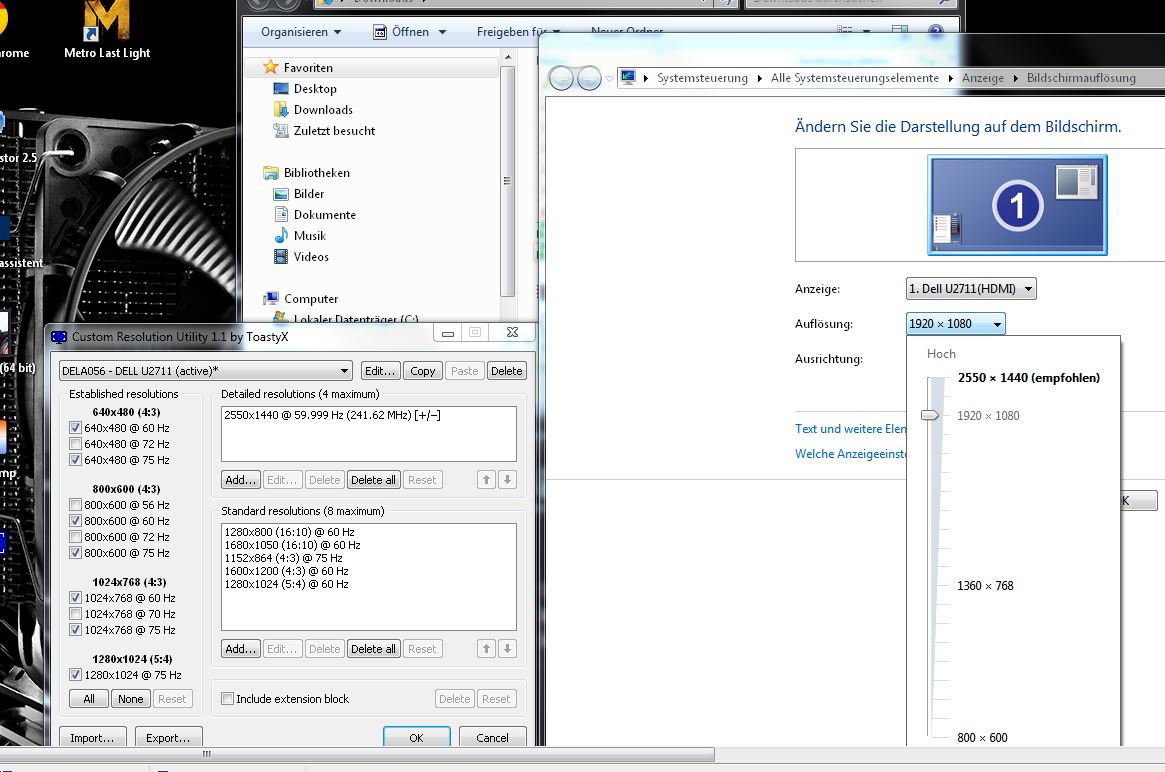Screen dimensions: 1165x772
Task: Uncheck 1280x1024 @ 75 Hz
Action: coord(75,675)
